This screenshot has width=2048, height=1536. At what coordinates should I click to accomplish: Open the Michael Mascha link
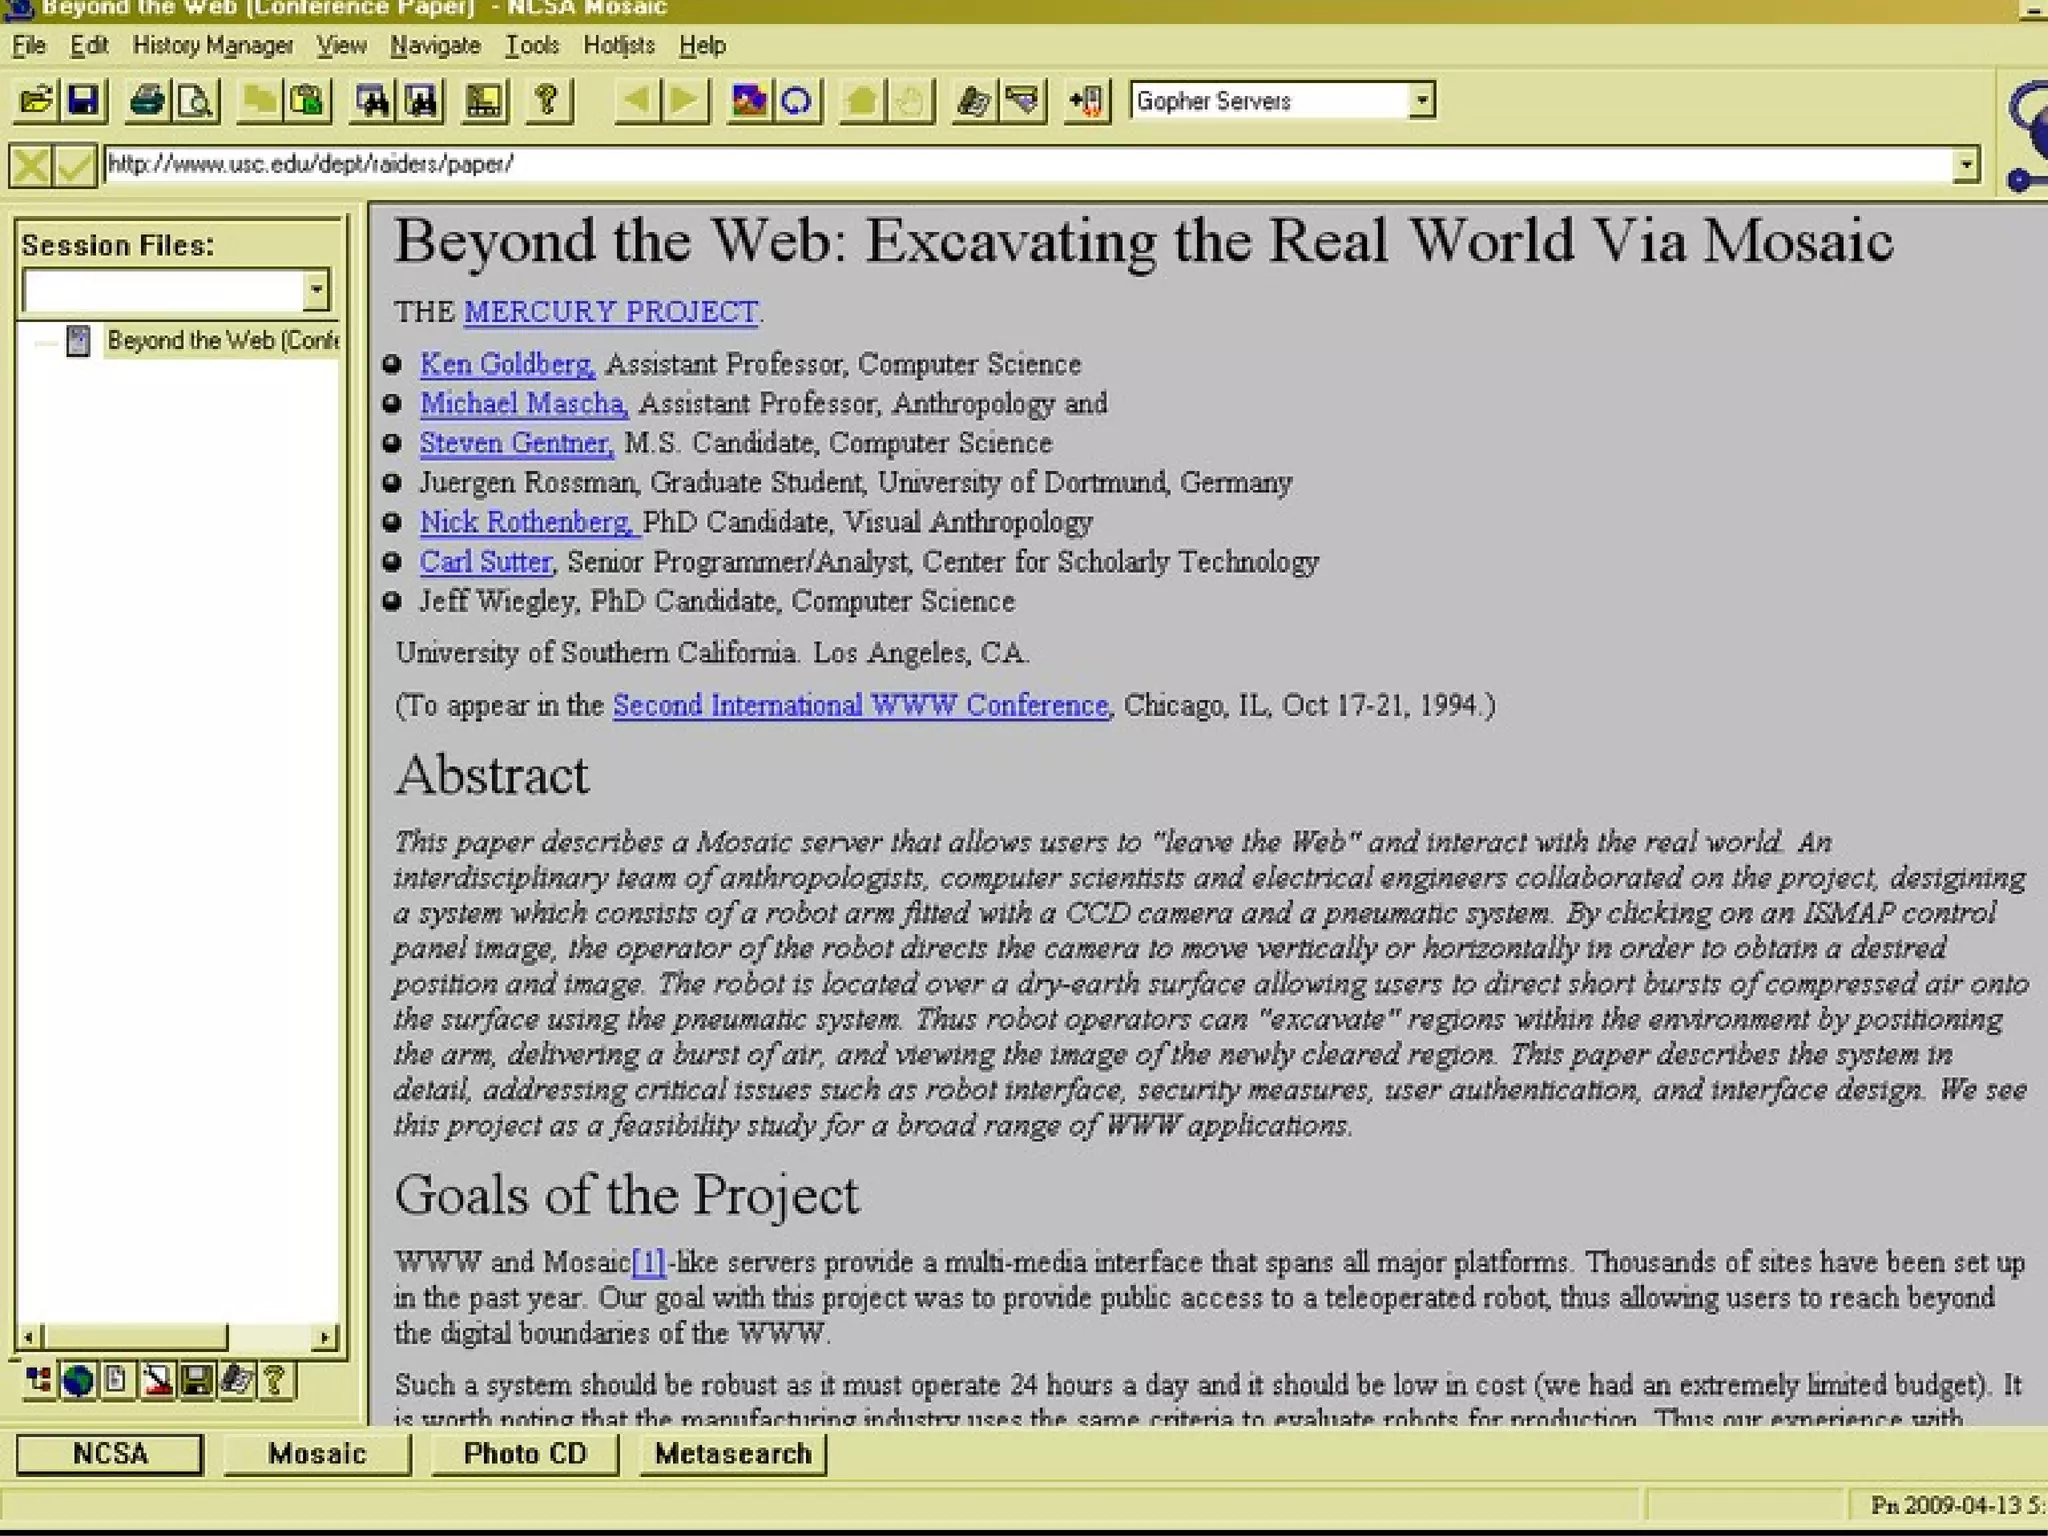[522, 403]
